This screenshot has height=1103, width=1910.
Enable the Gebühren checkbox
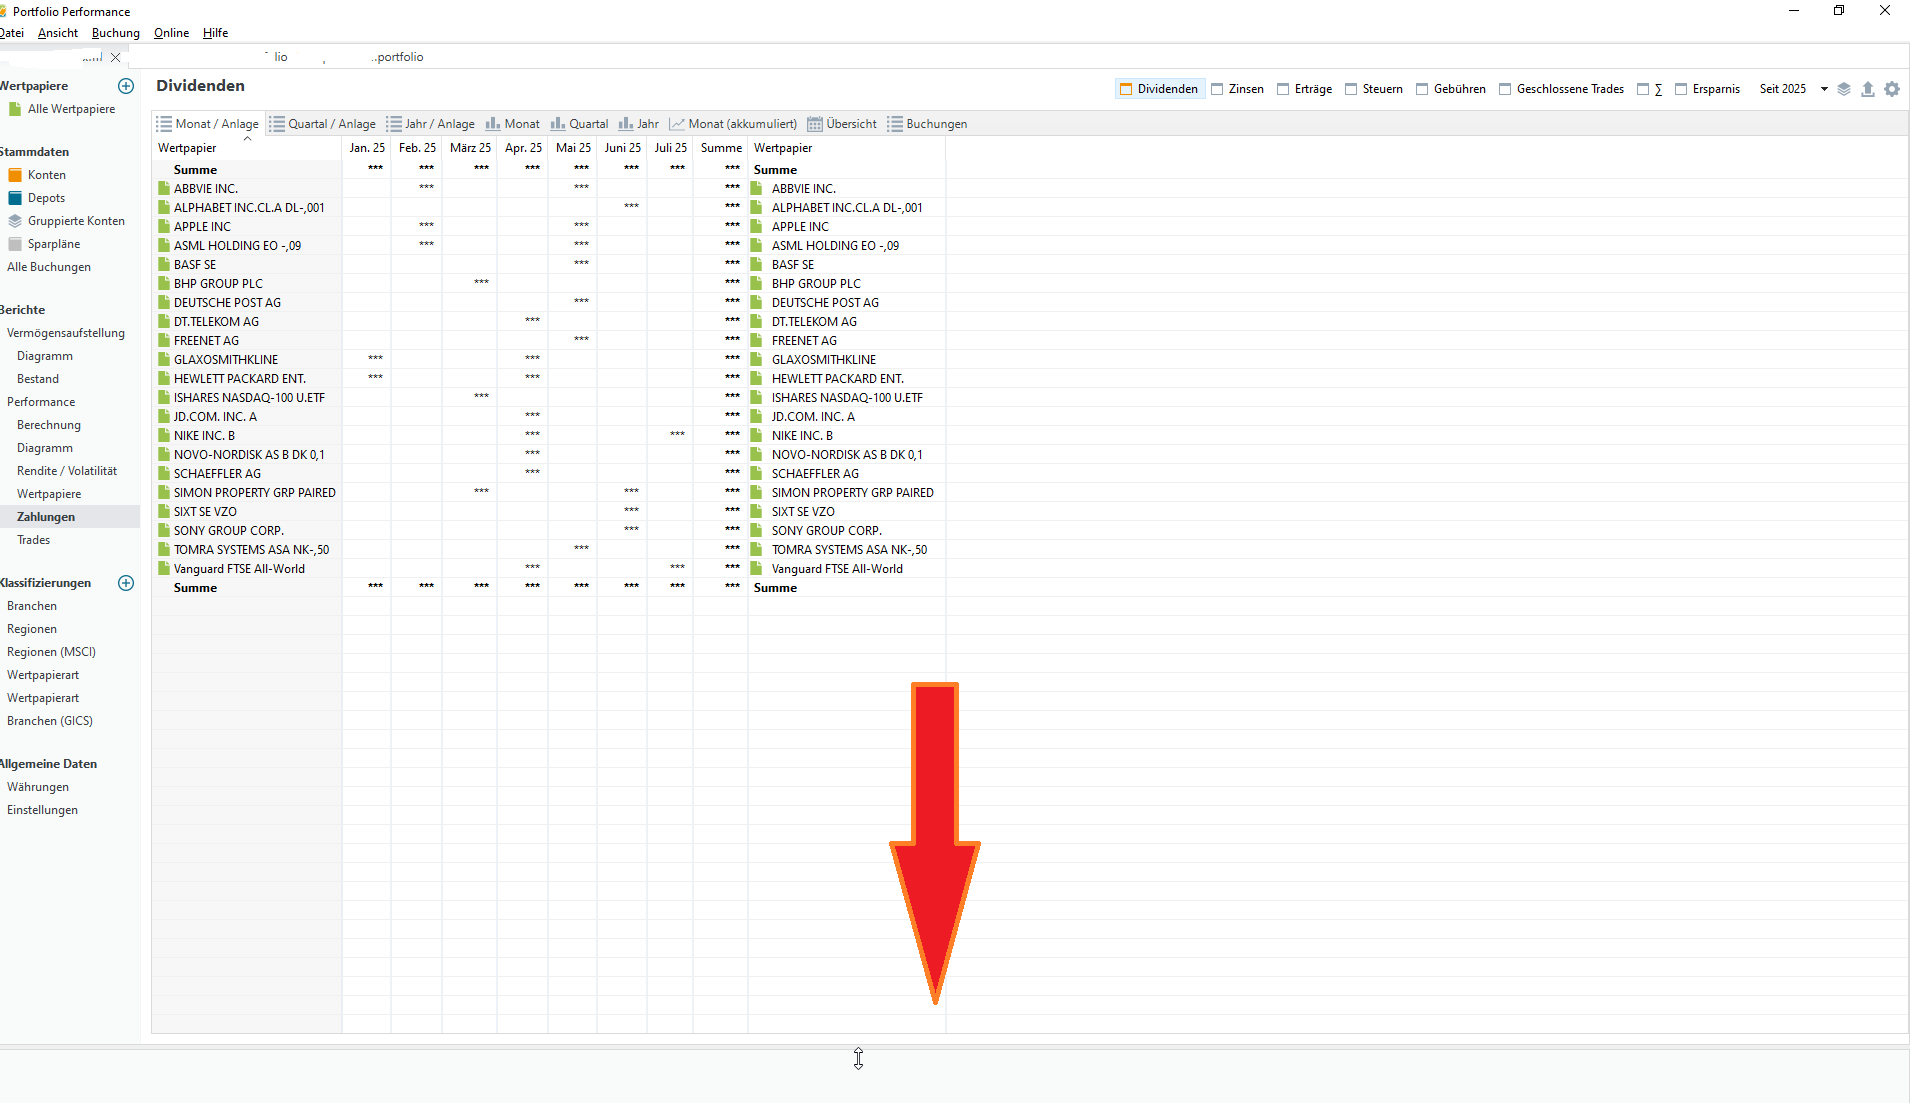[1422, 89]
